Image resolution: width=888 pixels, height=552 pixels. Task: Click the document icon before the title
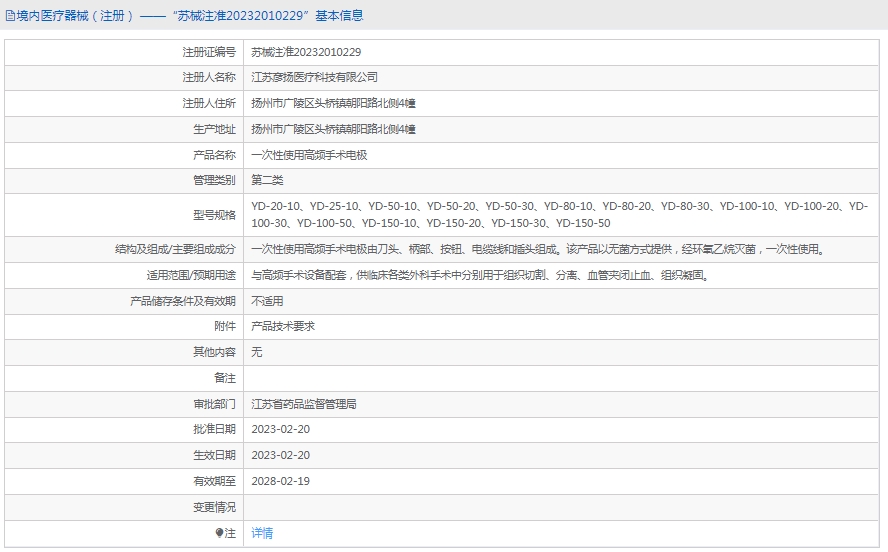(10, 16)
